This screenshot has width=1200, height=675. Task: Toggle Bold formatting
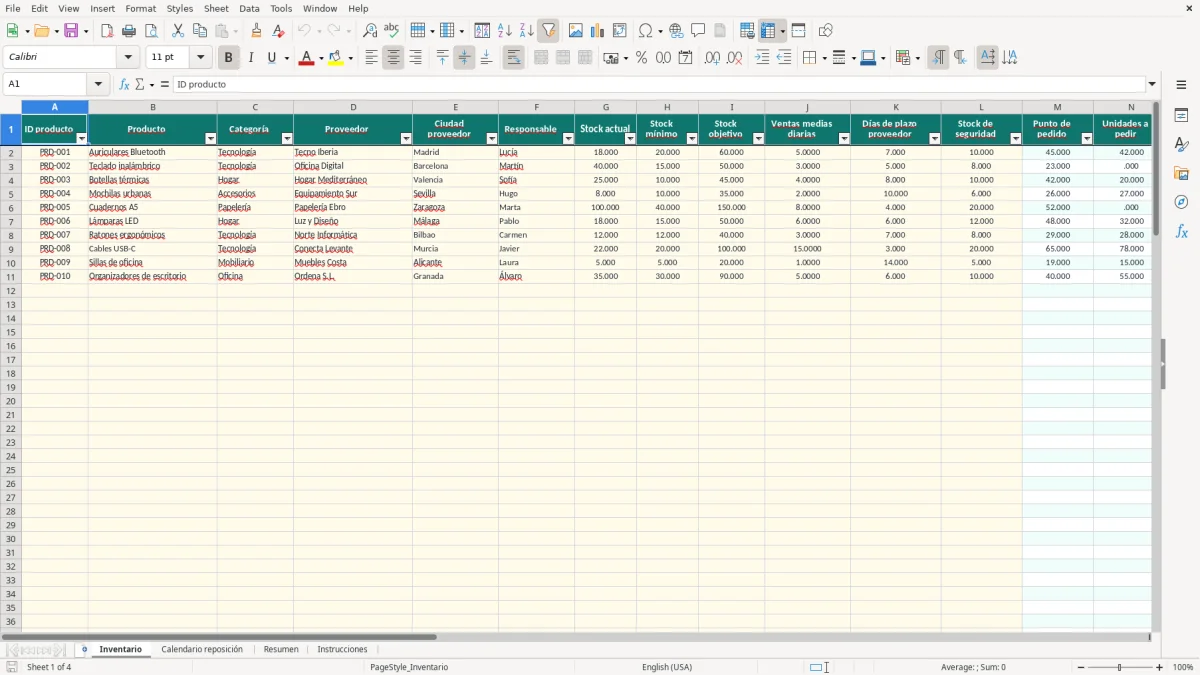coord(229,58)
